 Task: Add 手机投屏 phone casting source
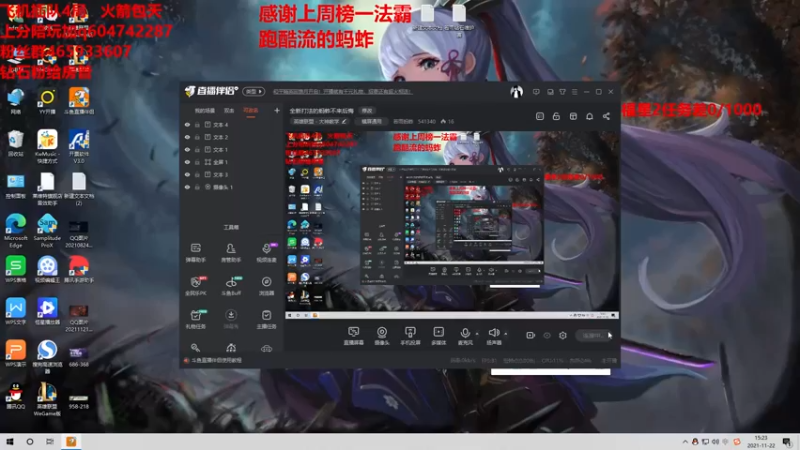[410, 336]
